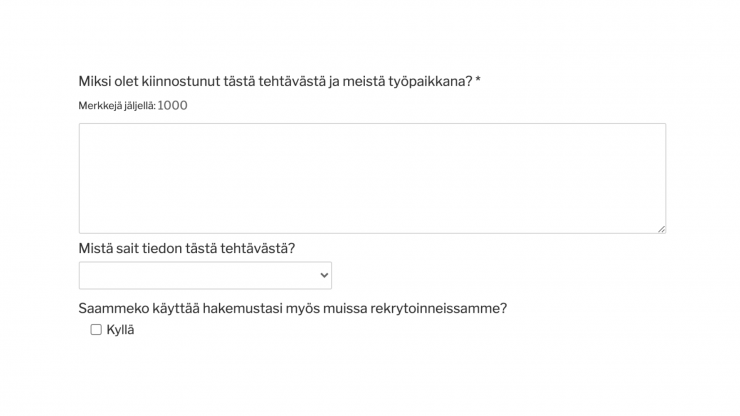The height and width of the screenshot is (416, 740).
Task: Tick the Kyllä checkbox
Action: [96, 330]
